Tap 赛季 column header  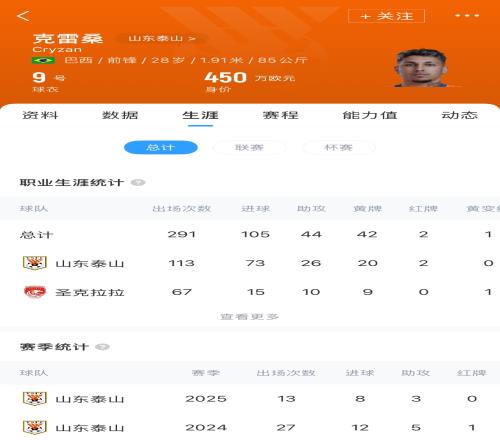(206, 373)
